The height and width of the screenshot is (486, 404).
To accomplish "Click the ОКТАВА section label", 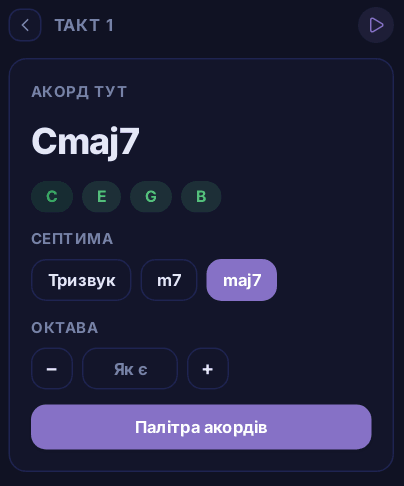I will (65, 328).
